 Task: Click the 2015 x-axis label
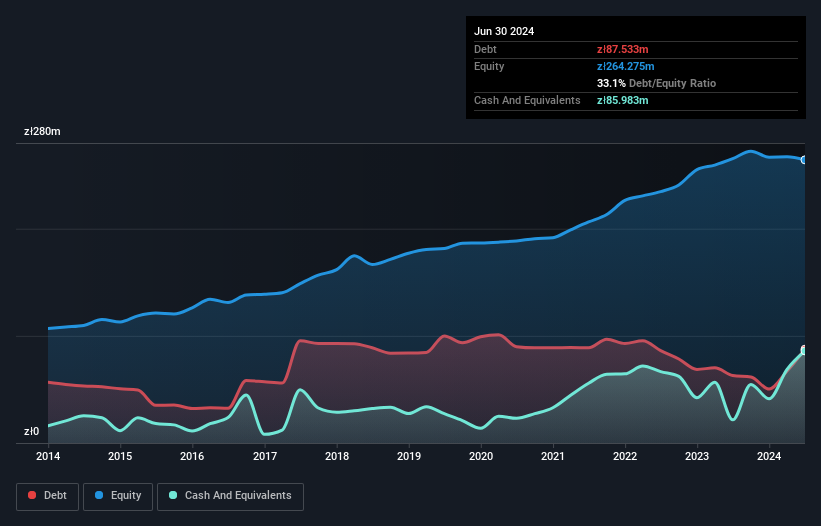[120, 456]
